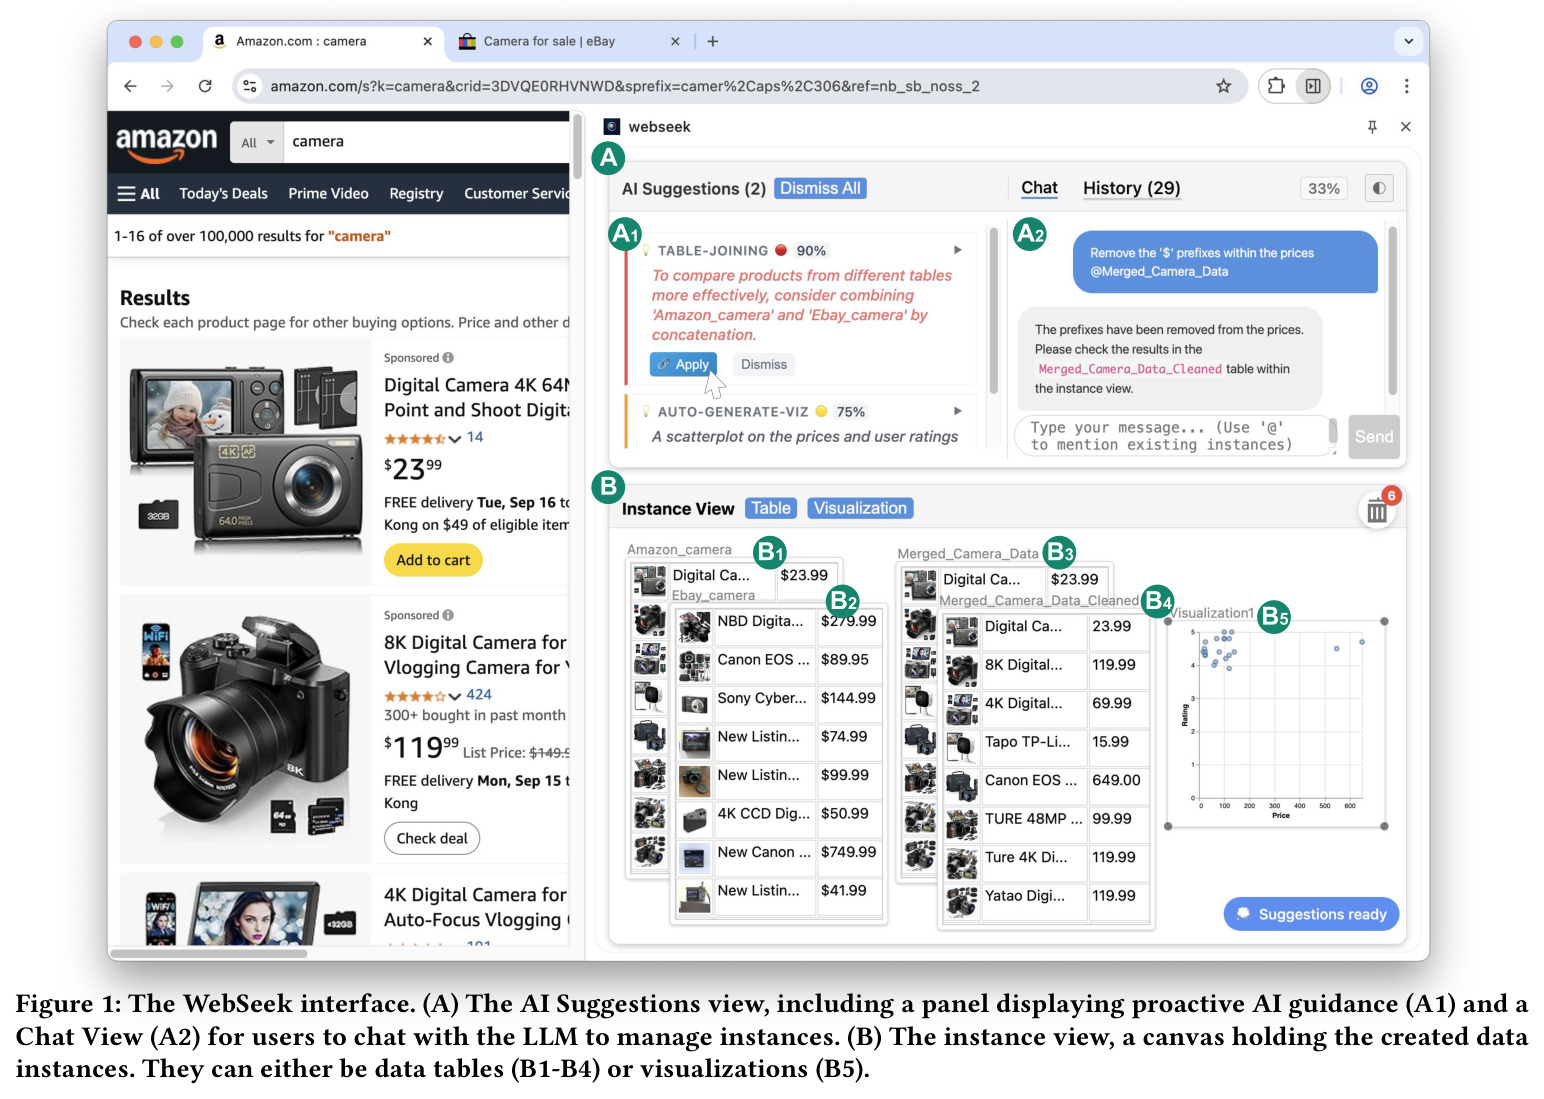Click the 33% indicator

1324,188
